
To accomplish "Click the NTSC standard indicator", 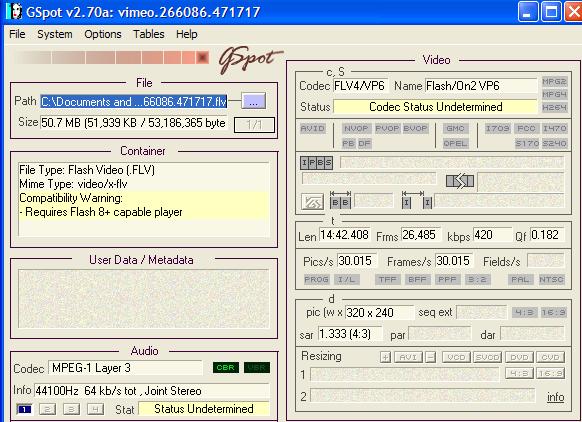I will 552,279.
